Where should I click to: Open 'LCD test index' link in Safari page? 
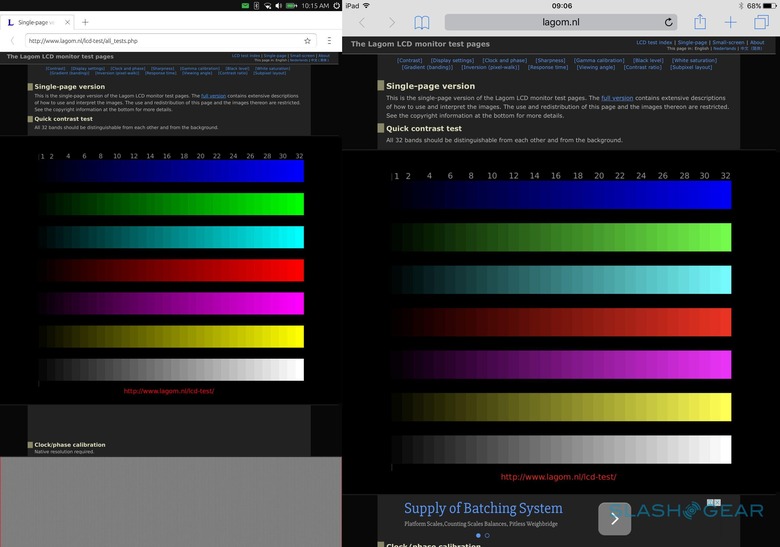(x=654, y=43)
